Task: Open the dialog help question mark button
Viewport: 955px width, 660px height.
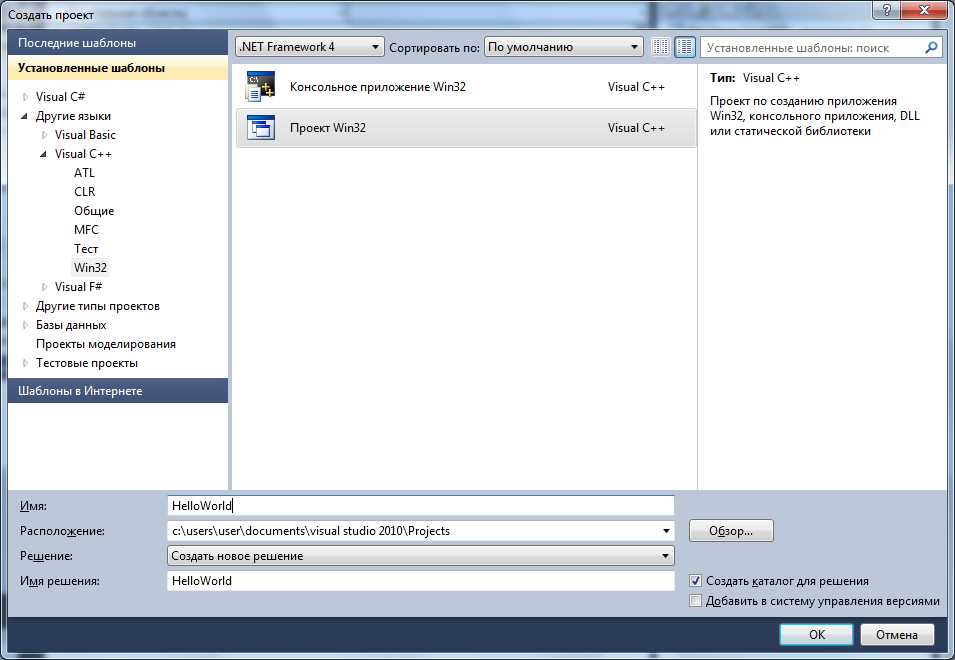Action: pos(887,10)
